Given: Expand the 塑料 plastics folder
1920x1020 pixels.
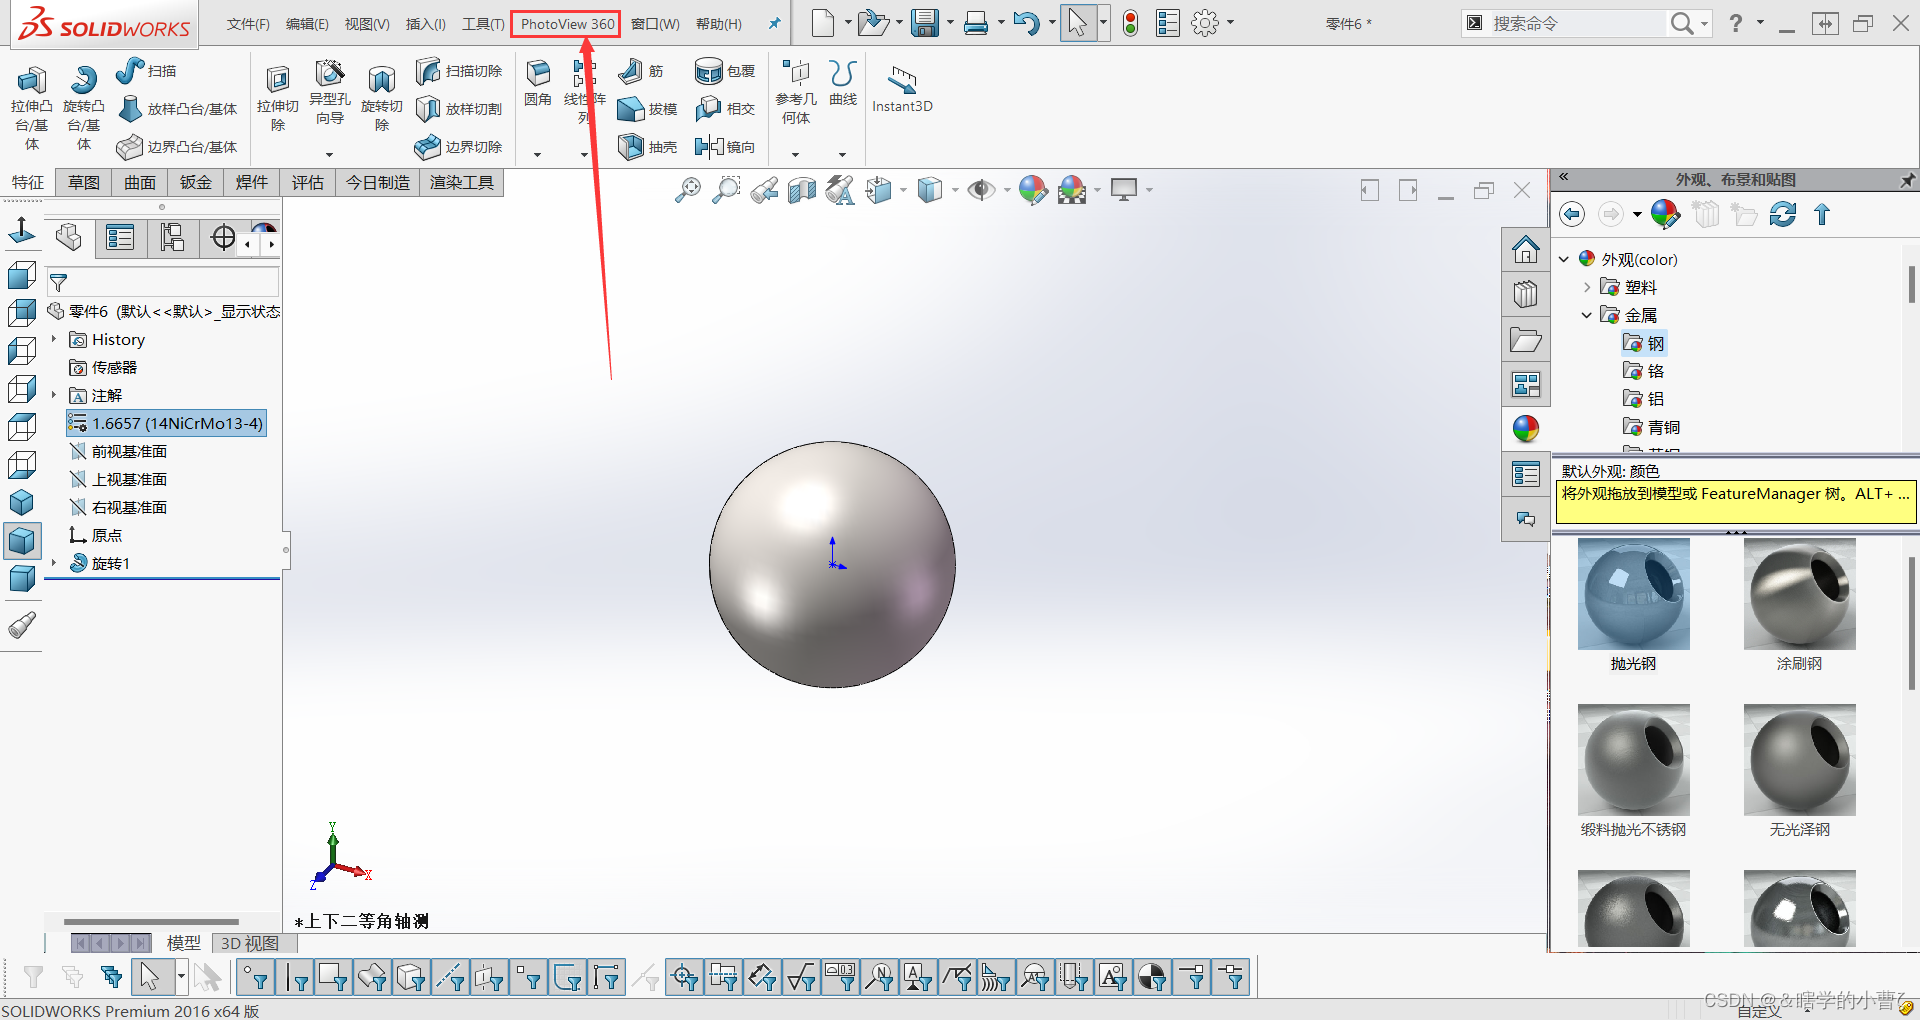Looking at the screenshot, I should [x=1587, y=287].
